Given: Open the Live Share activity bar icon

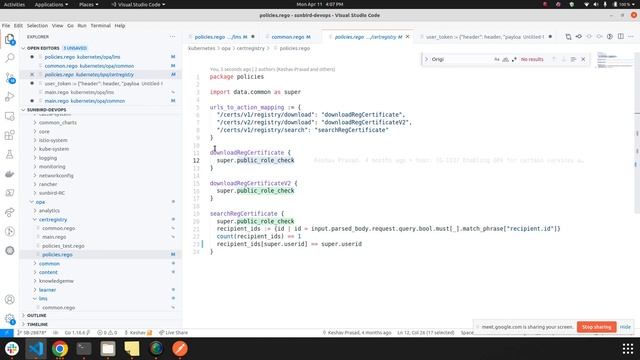Looking at the screenshot, I should 10,212.
